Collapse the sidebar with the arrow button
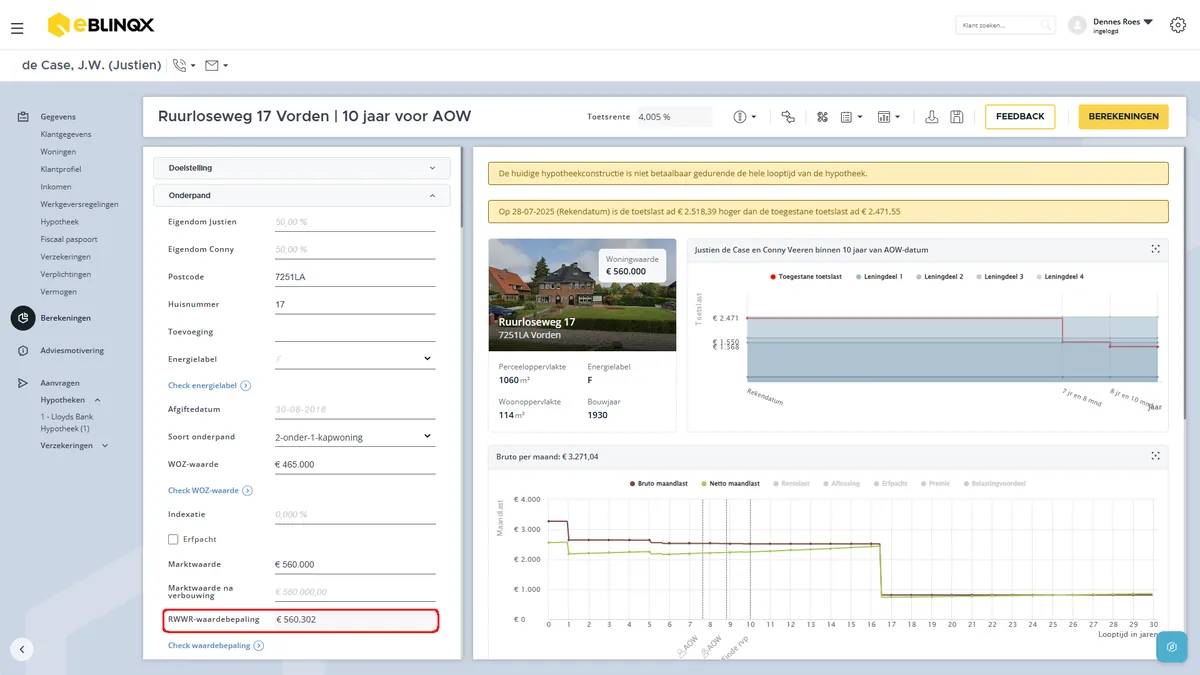The width and height of the screenshot is (1200, 675). [x=22, y=649]
